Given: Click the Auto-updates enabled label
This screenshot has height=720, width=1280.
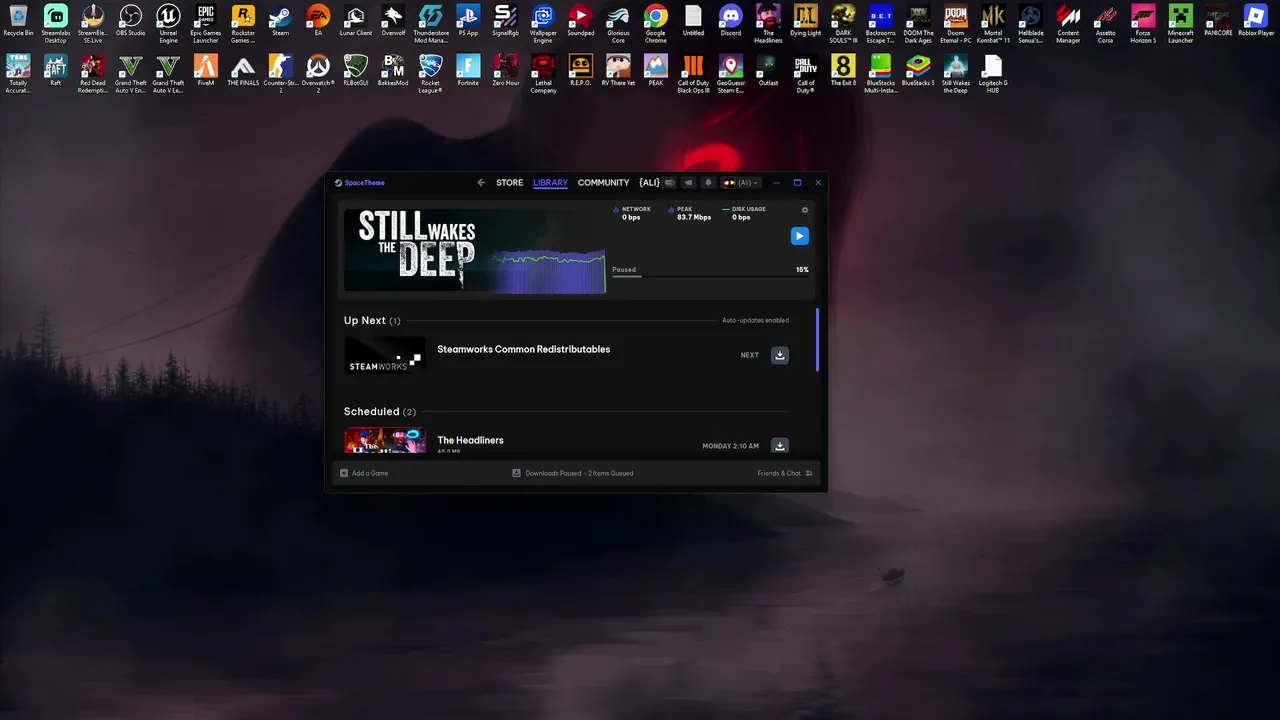Looking at the screenshot, I should click(x=755, y=320).
